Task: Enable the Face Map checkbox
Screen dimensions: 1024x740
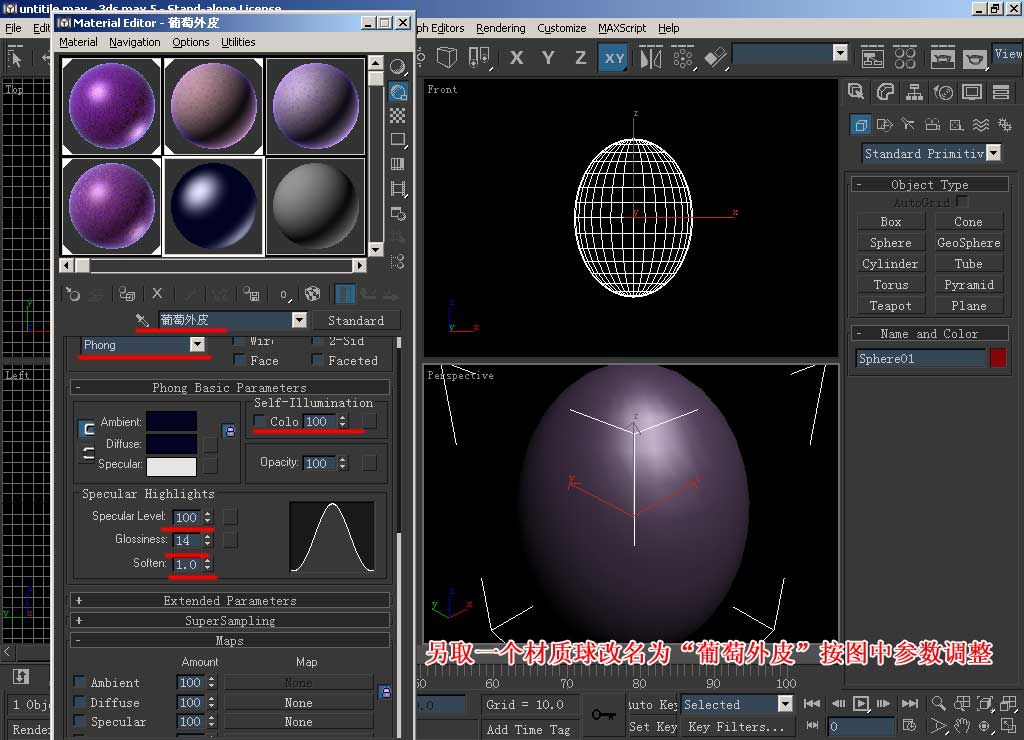Action: point(240,360)
